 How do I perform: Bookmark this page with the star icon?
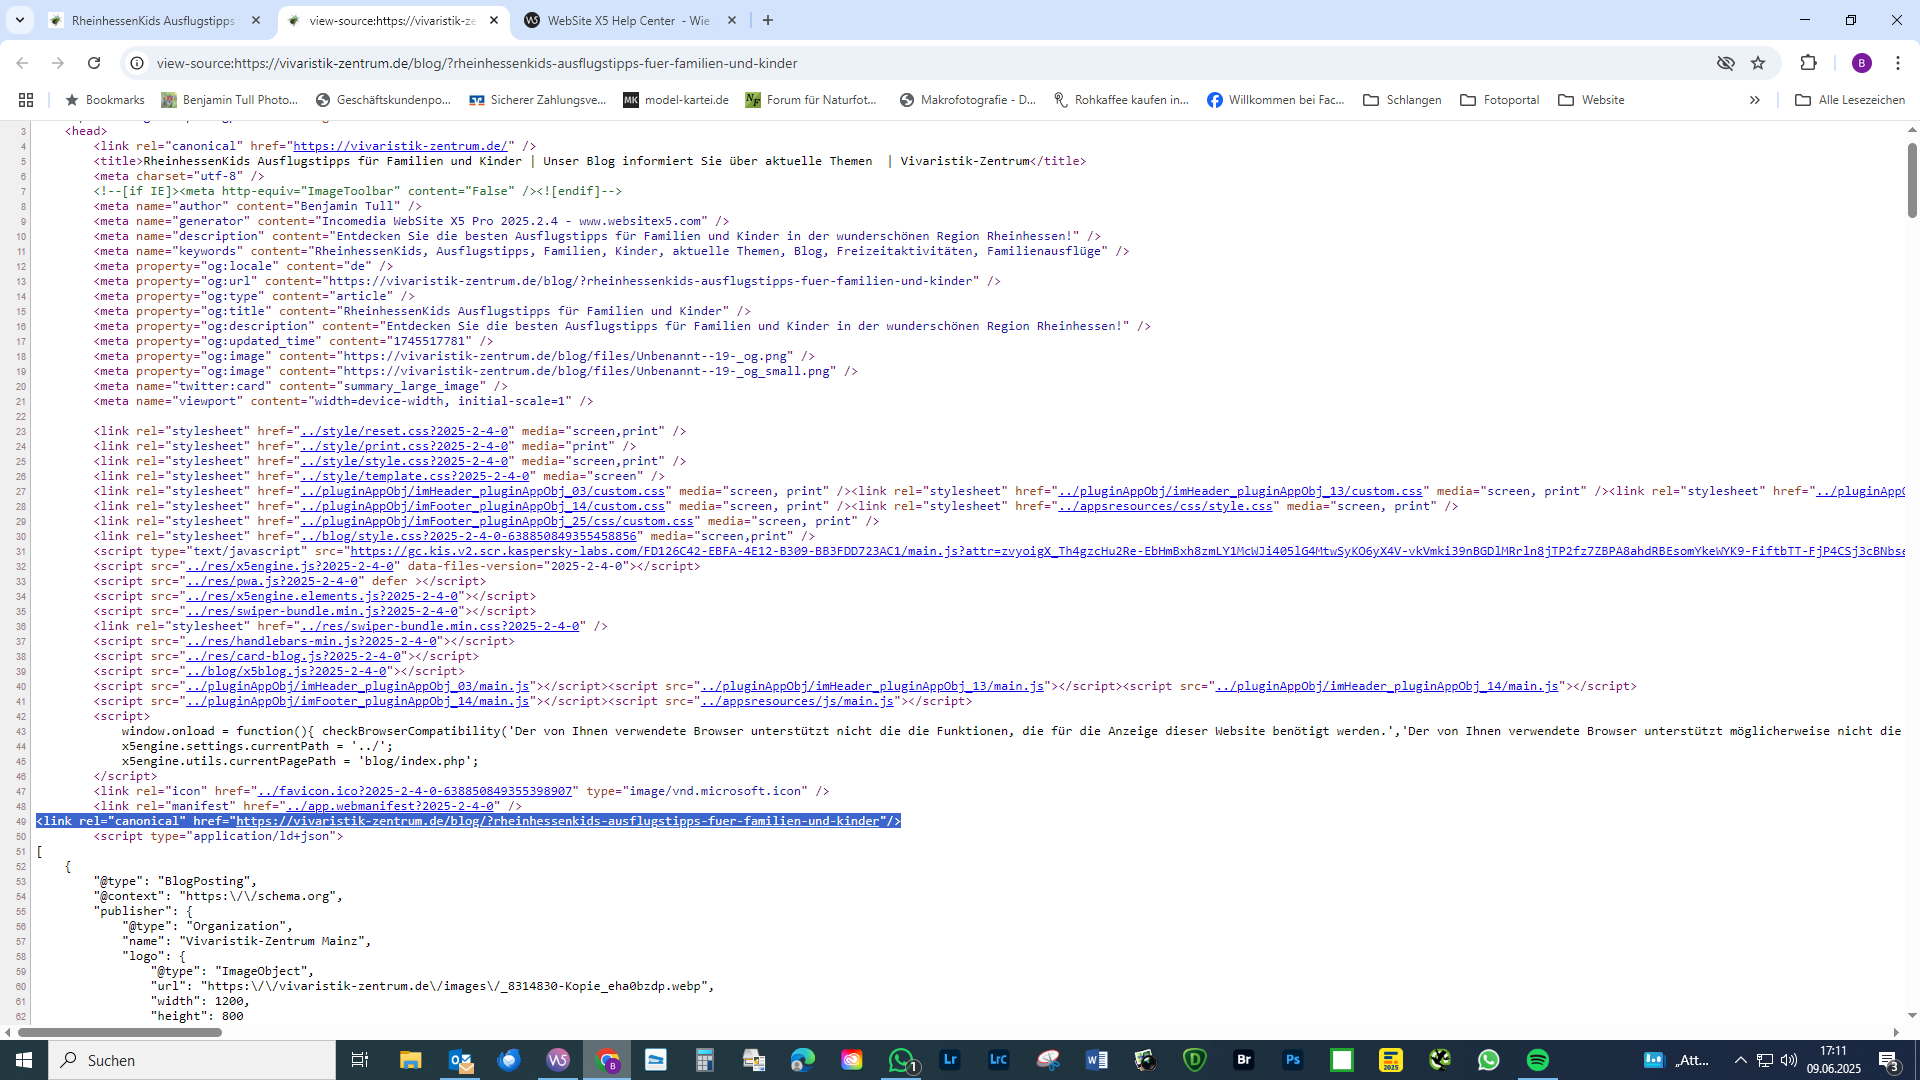tap(1758, 63)
